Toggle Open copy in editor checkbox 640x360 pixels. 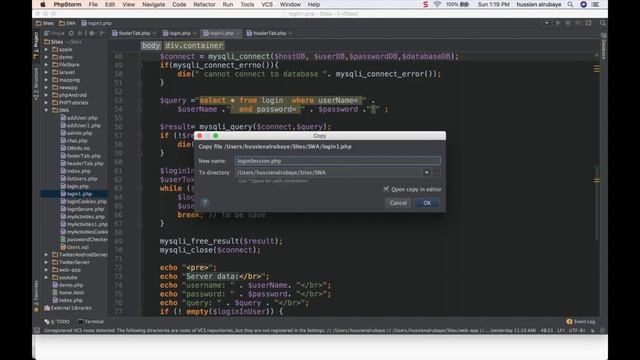tap(386, 189)
